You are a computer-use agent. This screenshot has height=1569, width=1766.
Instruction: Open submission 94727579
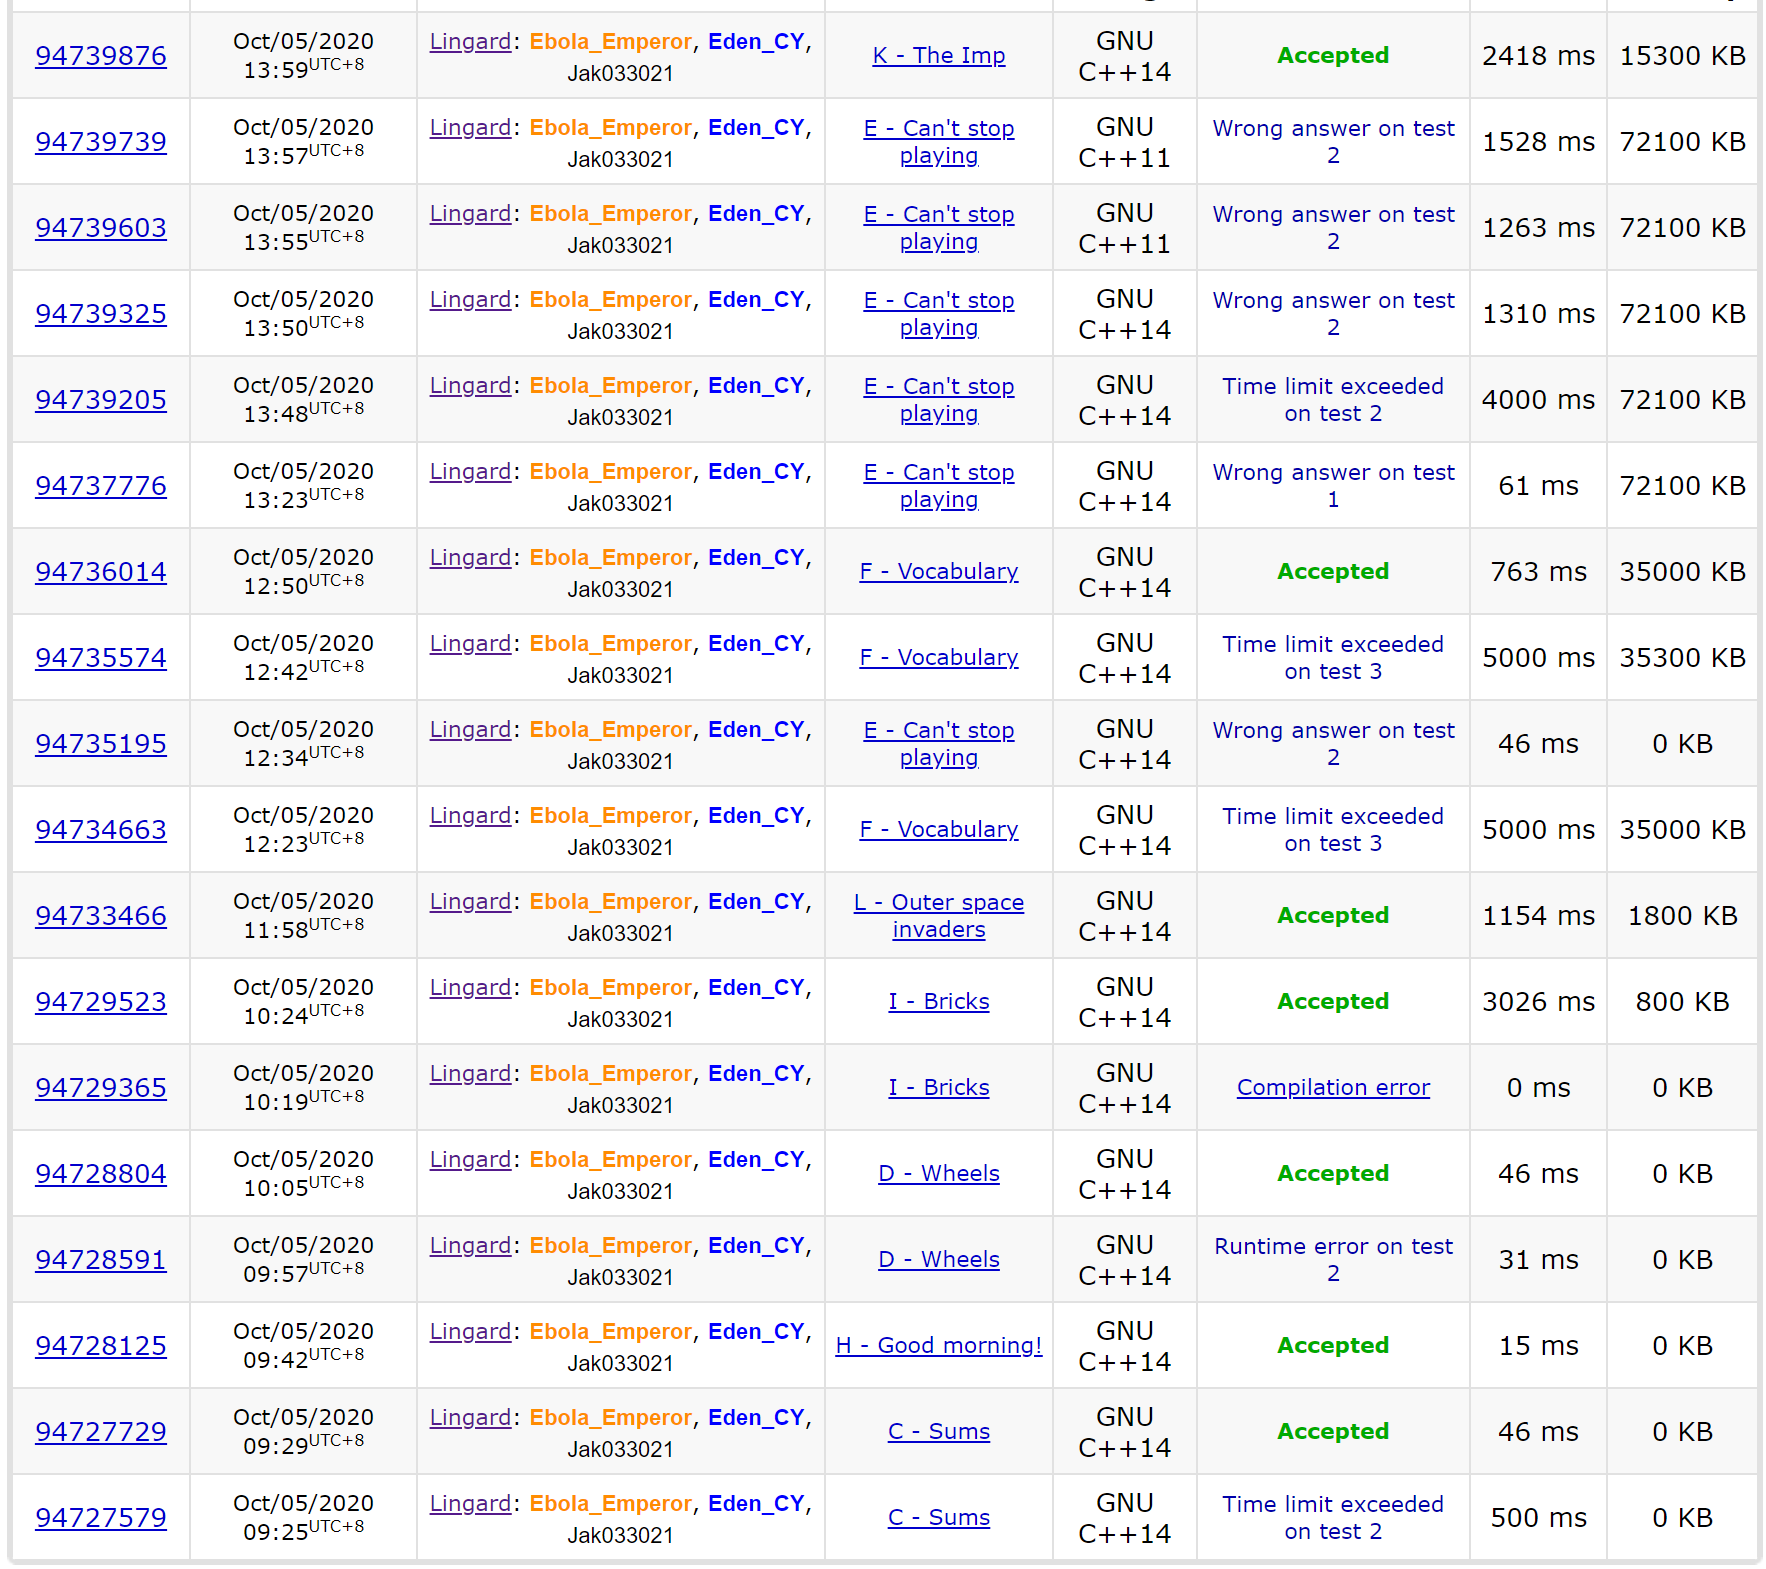[x=101, y=1518]
